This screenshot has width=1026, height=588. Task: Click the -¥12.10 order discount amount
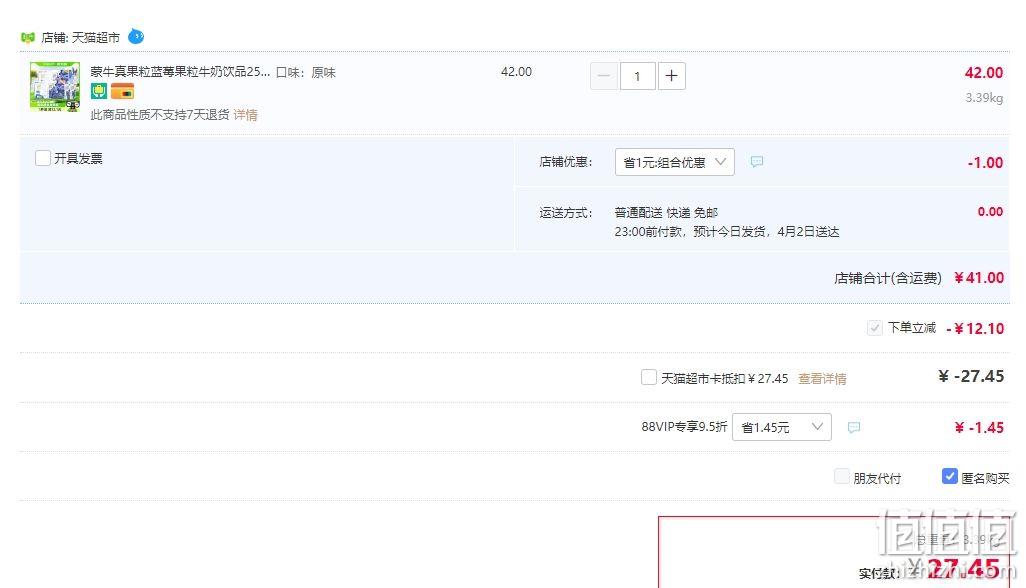pos(975,328)
